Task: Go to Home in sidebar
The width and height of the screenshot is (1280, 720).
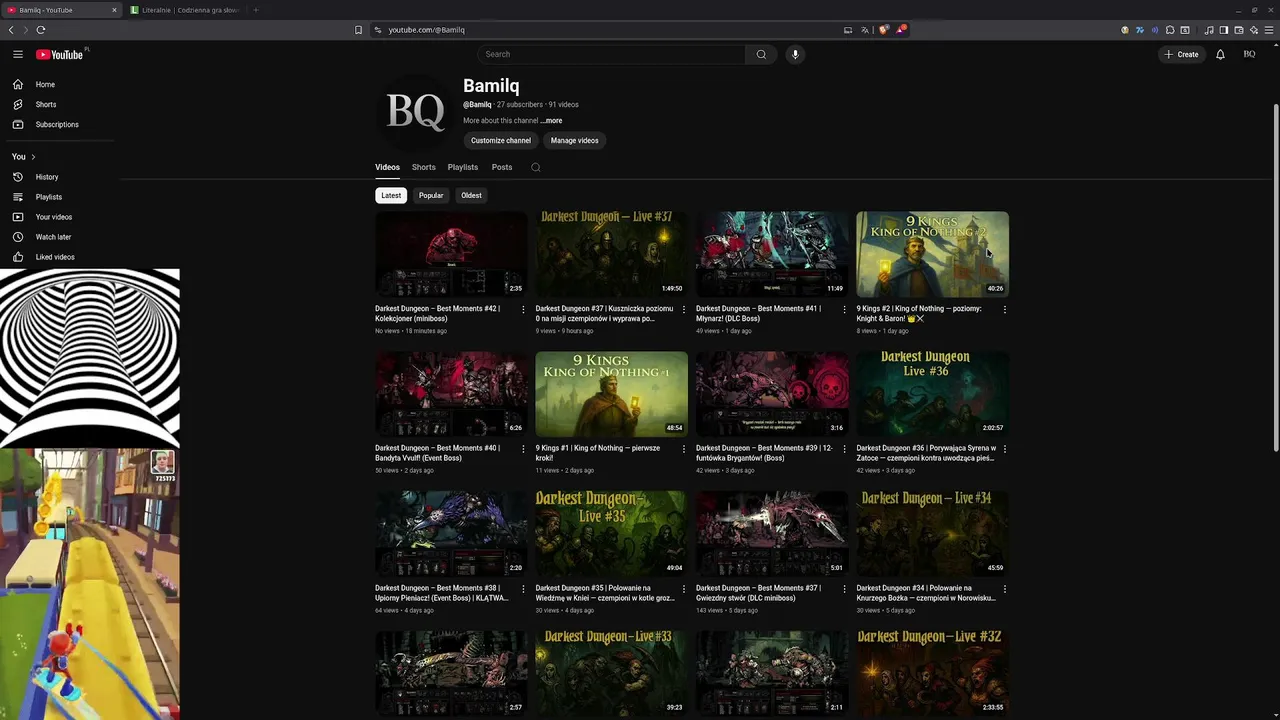Action: pyautogui.click(x=60, y=85)
